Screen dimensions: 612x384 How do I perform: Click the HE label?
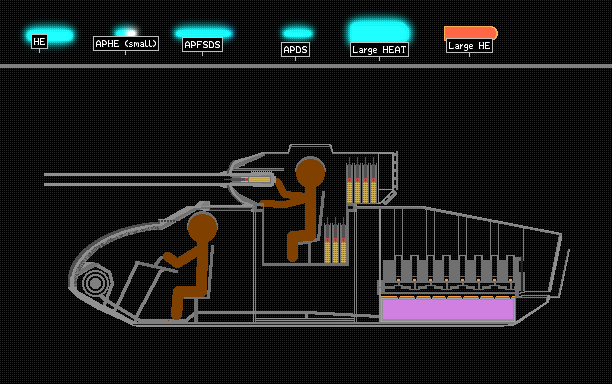[x=39, y=42]
